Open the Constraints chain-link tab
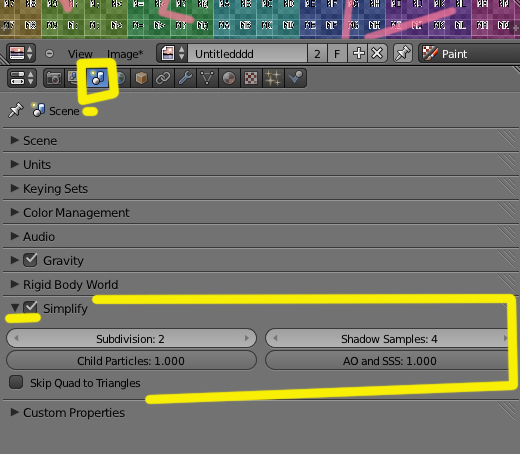The width and height of the screenshot is (520, 454). pyautogui.click(x=163, y=78)
